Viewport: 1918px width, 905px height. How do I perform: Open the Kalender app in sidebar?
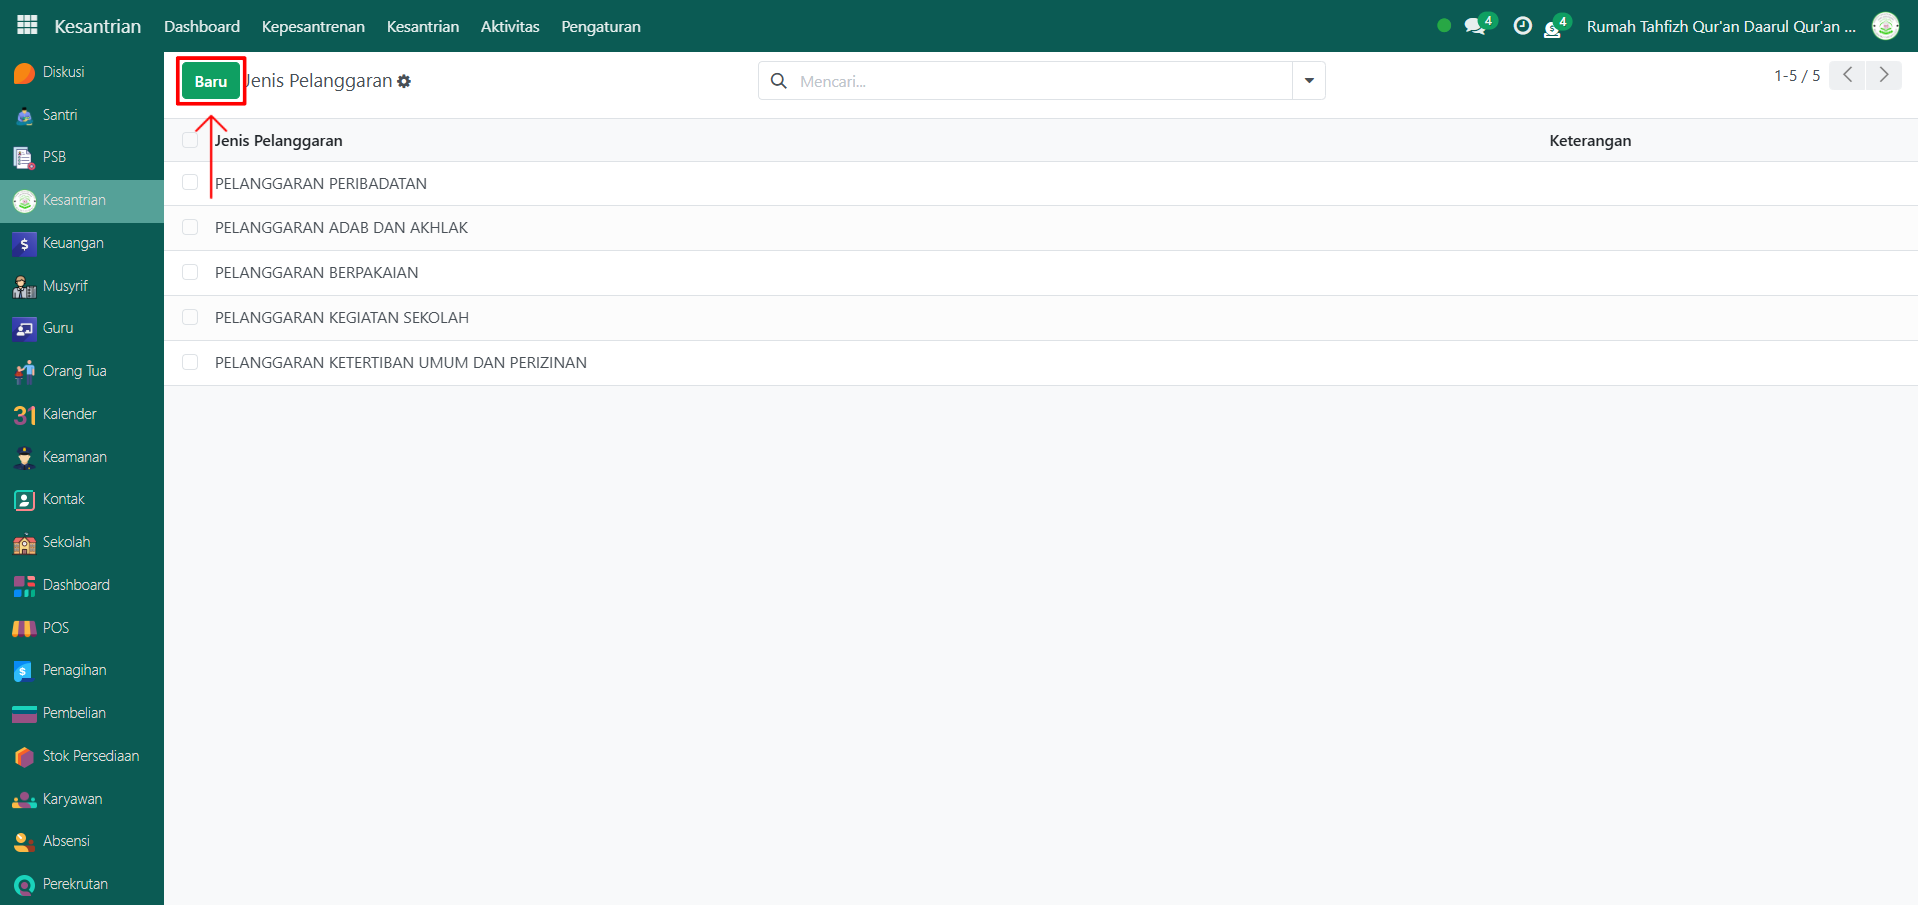tap(69, 414)
